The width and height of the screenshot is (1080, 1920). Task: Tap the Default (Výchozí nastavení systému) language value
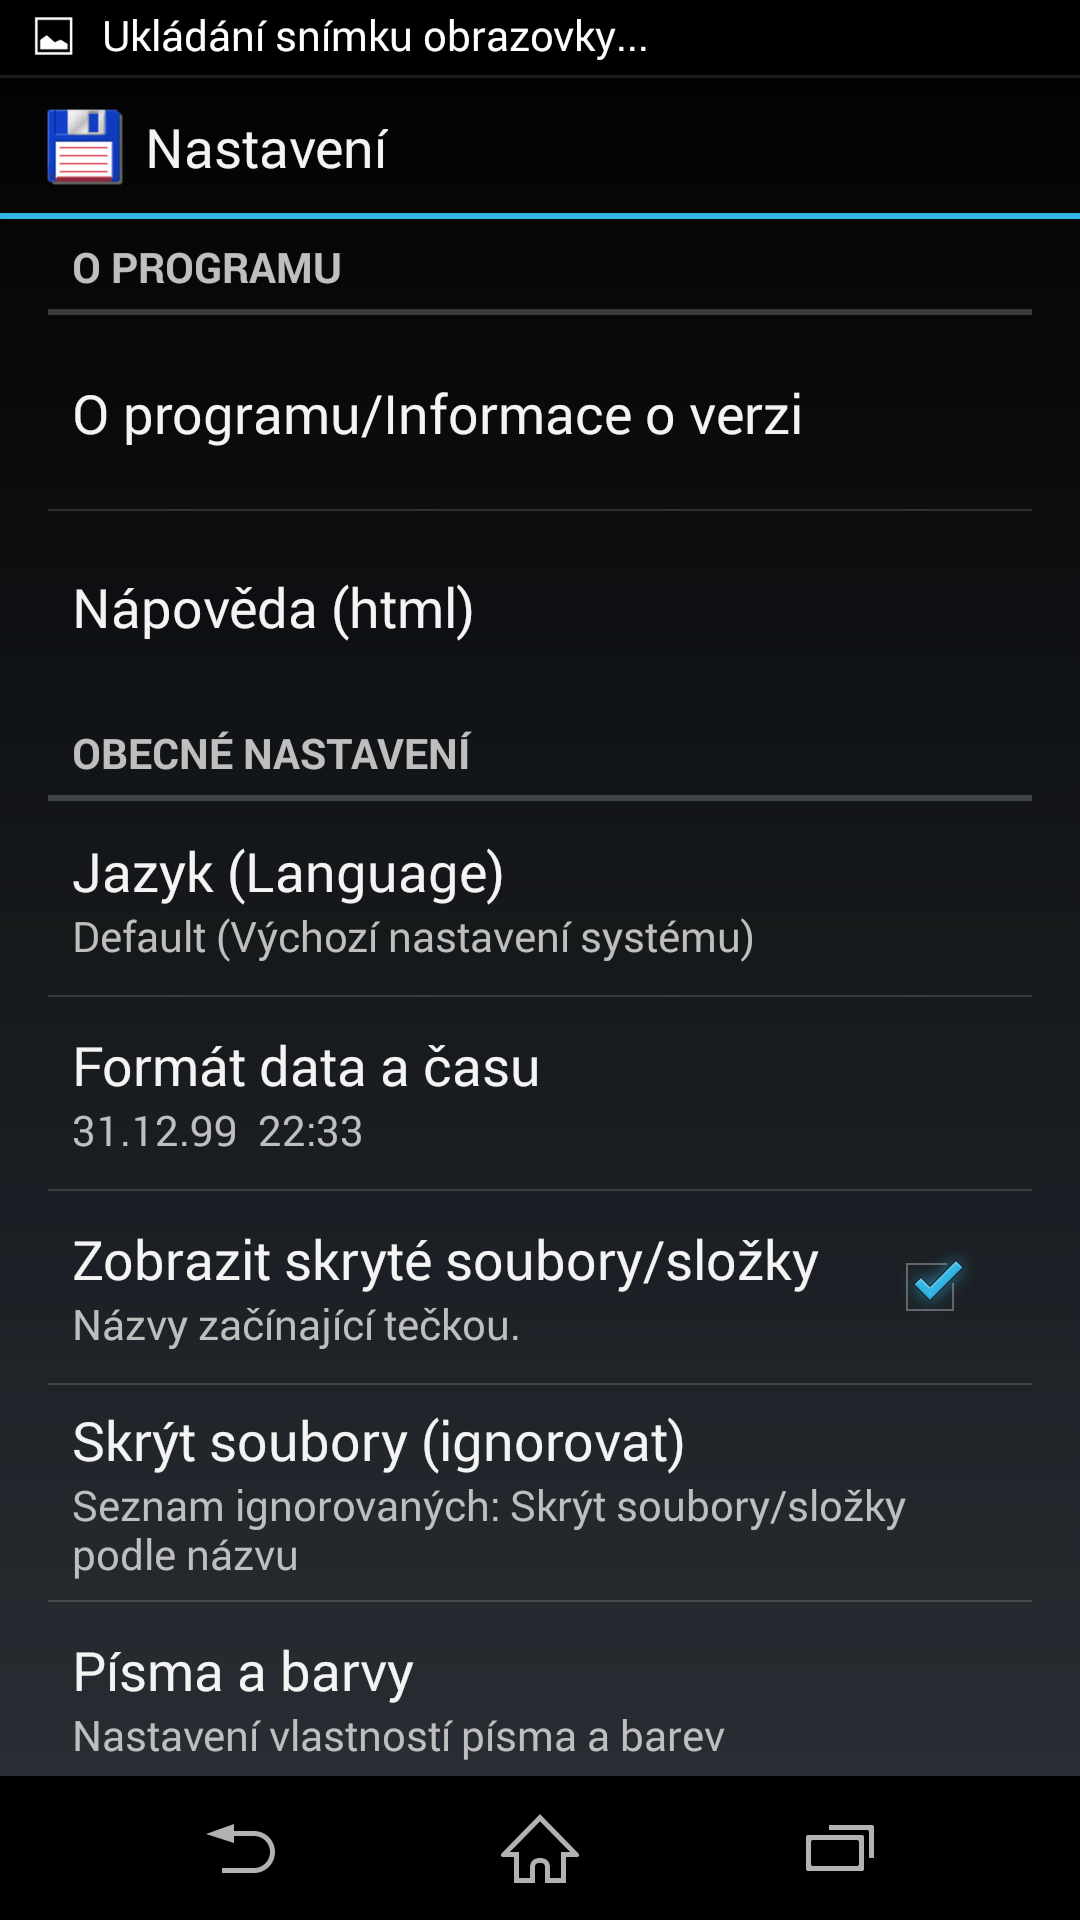point(413,938)
